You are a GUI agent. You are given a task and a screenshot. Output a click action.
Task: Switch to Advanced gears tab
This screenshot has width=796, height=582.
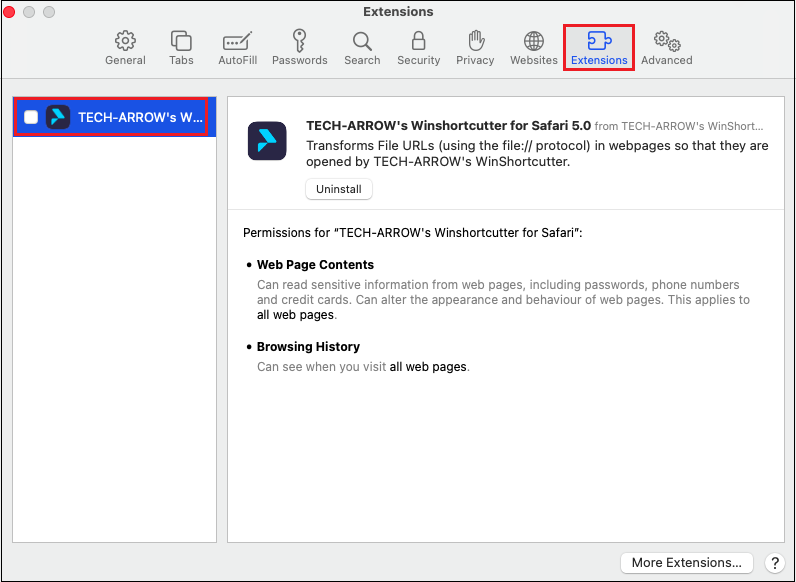click(666, 48)
